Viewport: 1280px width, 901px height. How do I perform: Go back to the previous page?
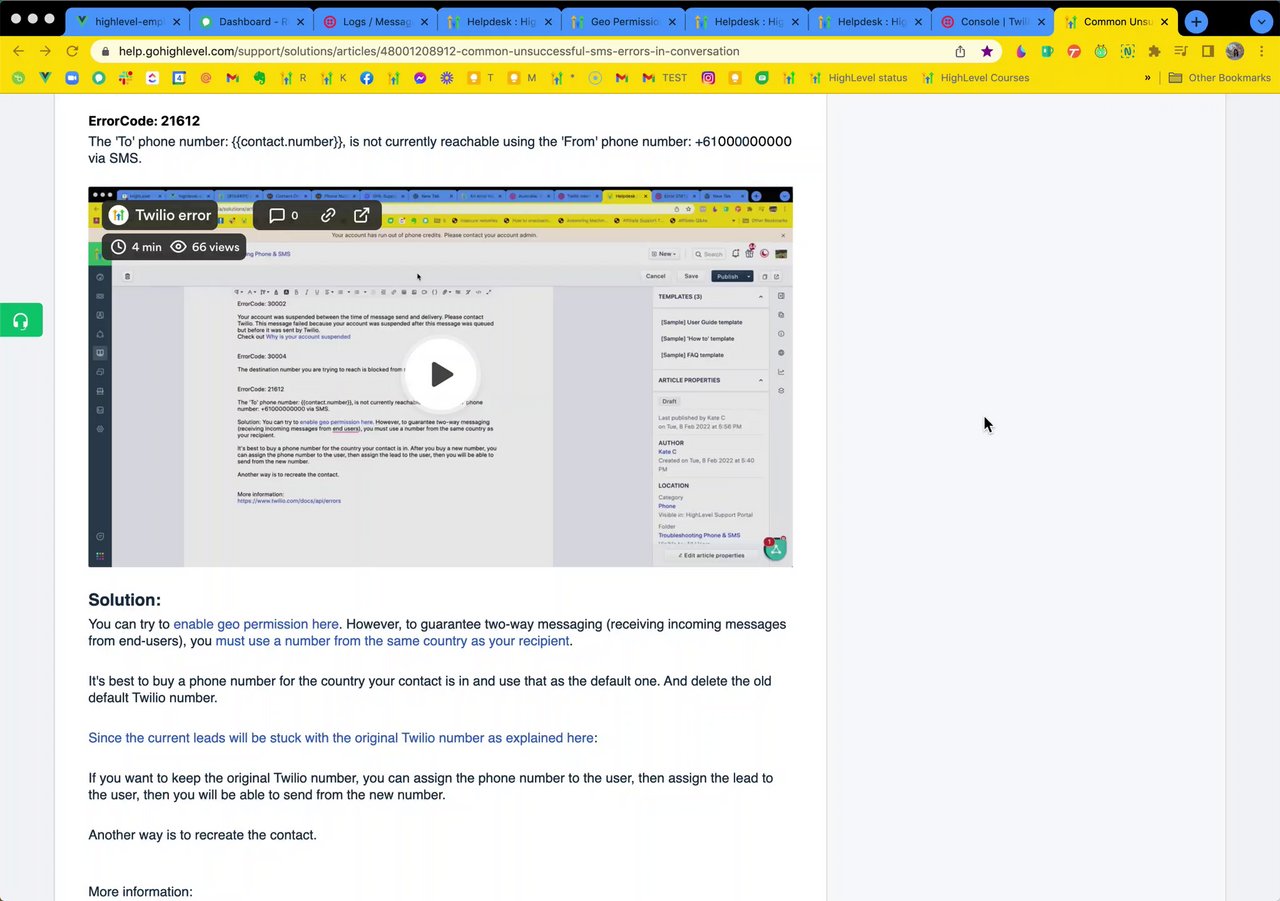pyautogui.click(x=18, y=51)
